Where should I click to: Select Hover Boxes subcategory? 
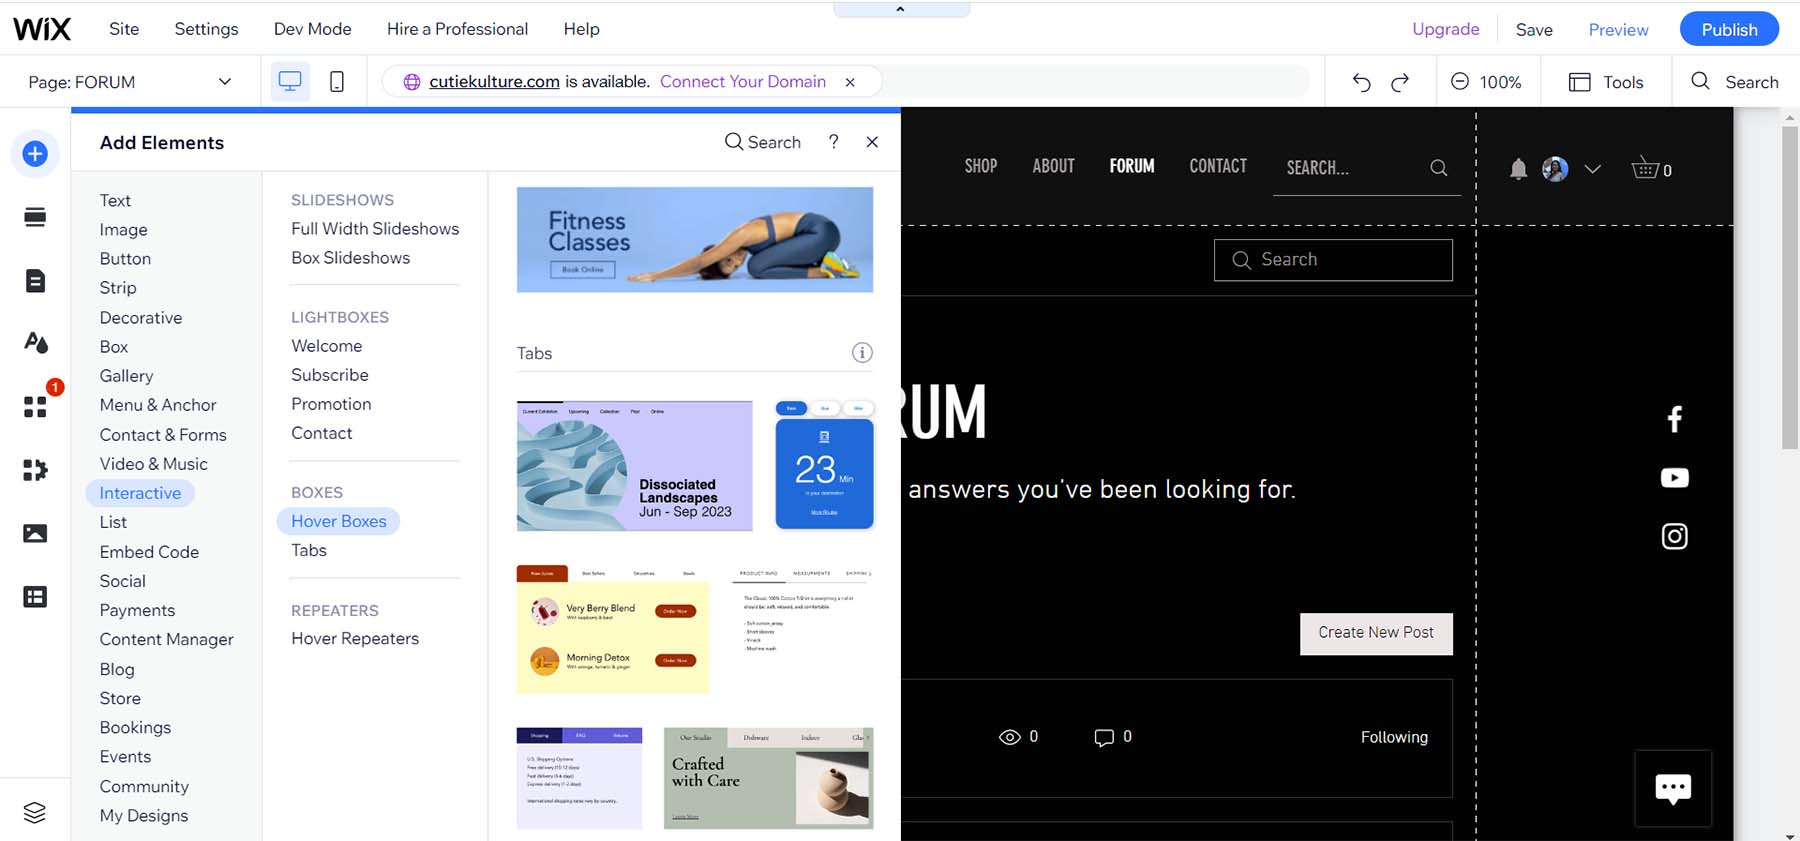[x=338, y=521]
